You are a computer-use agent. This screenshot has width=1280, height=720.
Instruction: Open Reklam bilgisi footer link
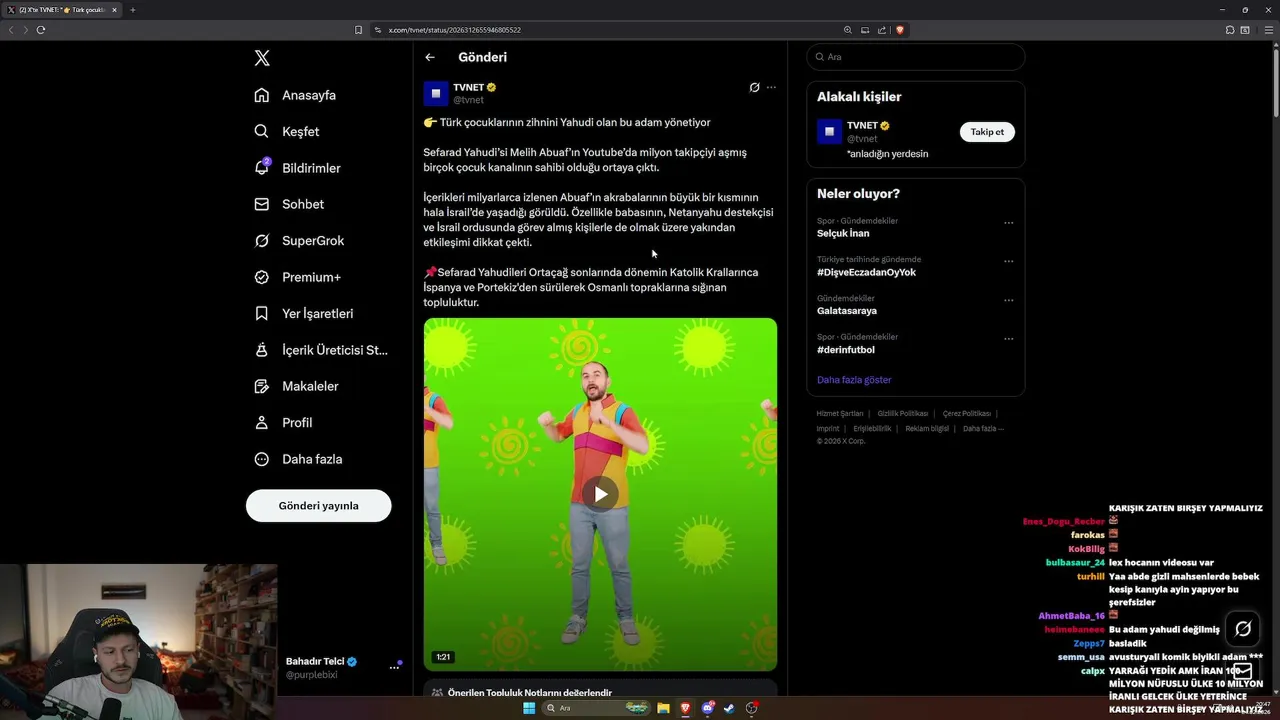927,429
